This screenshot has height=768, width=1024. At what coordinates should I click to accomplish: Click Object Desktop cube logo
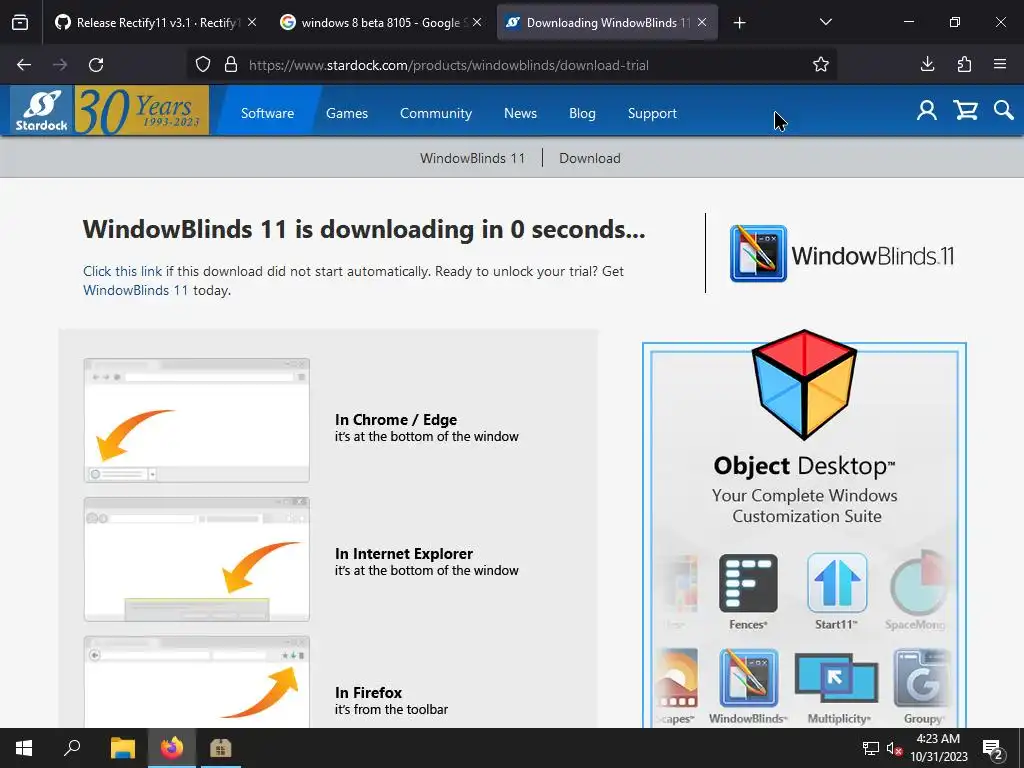(x=804, y=385)
